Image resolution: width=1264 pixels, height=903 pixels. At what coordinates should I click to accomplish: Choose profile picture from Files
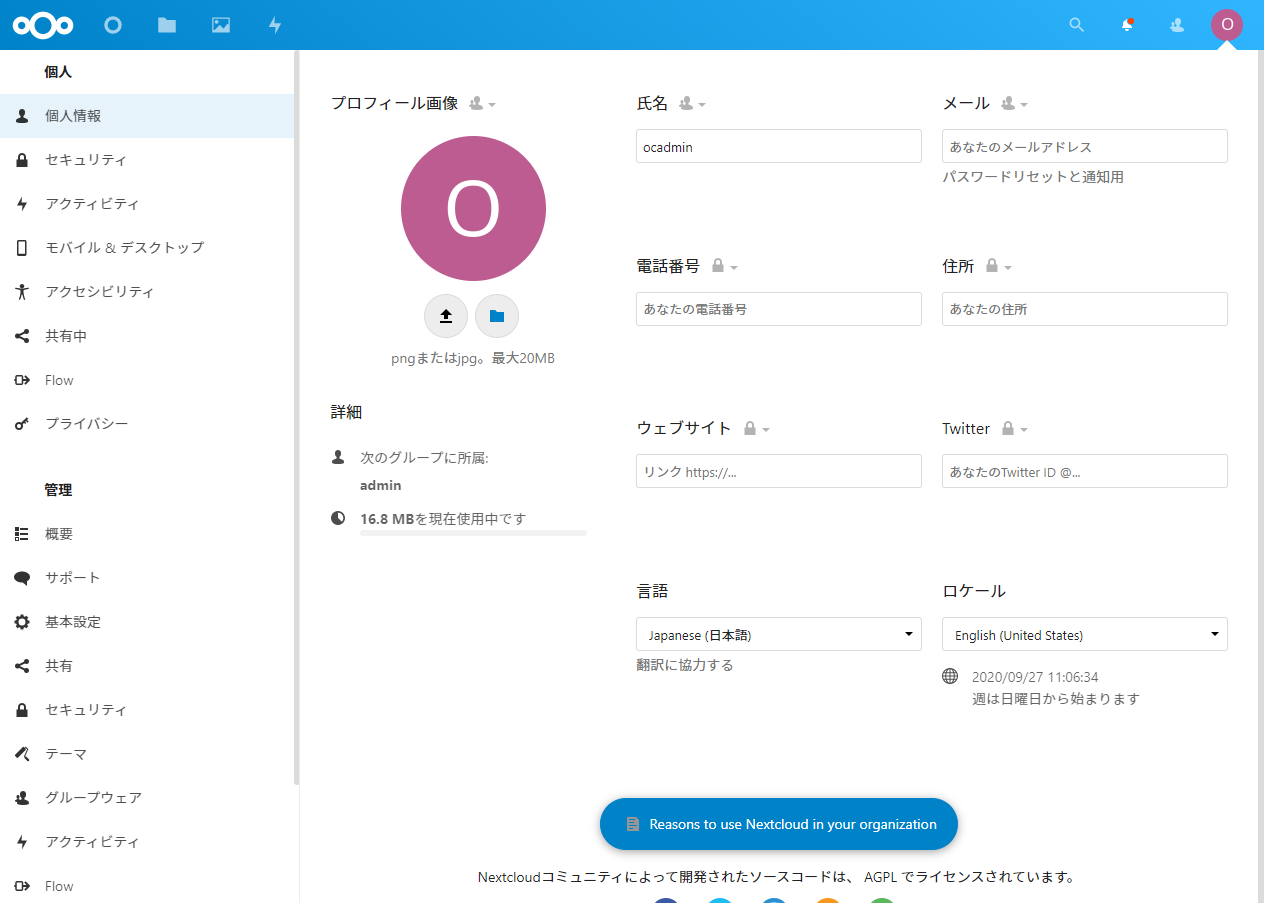pyautogui.click(x=497, y=316)
